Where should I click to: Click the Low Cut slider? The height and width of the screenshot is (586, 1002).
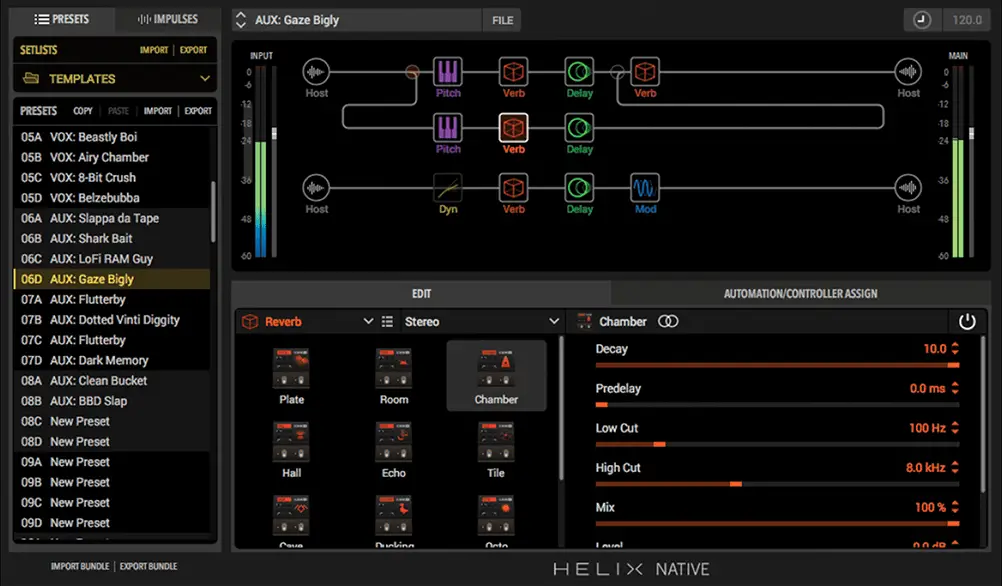[x=777, y=444]
